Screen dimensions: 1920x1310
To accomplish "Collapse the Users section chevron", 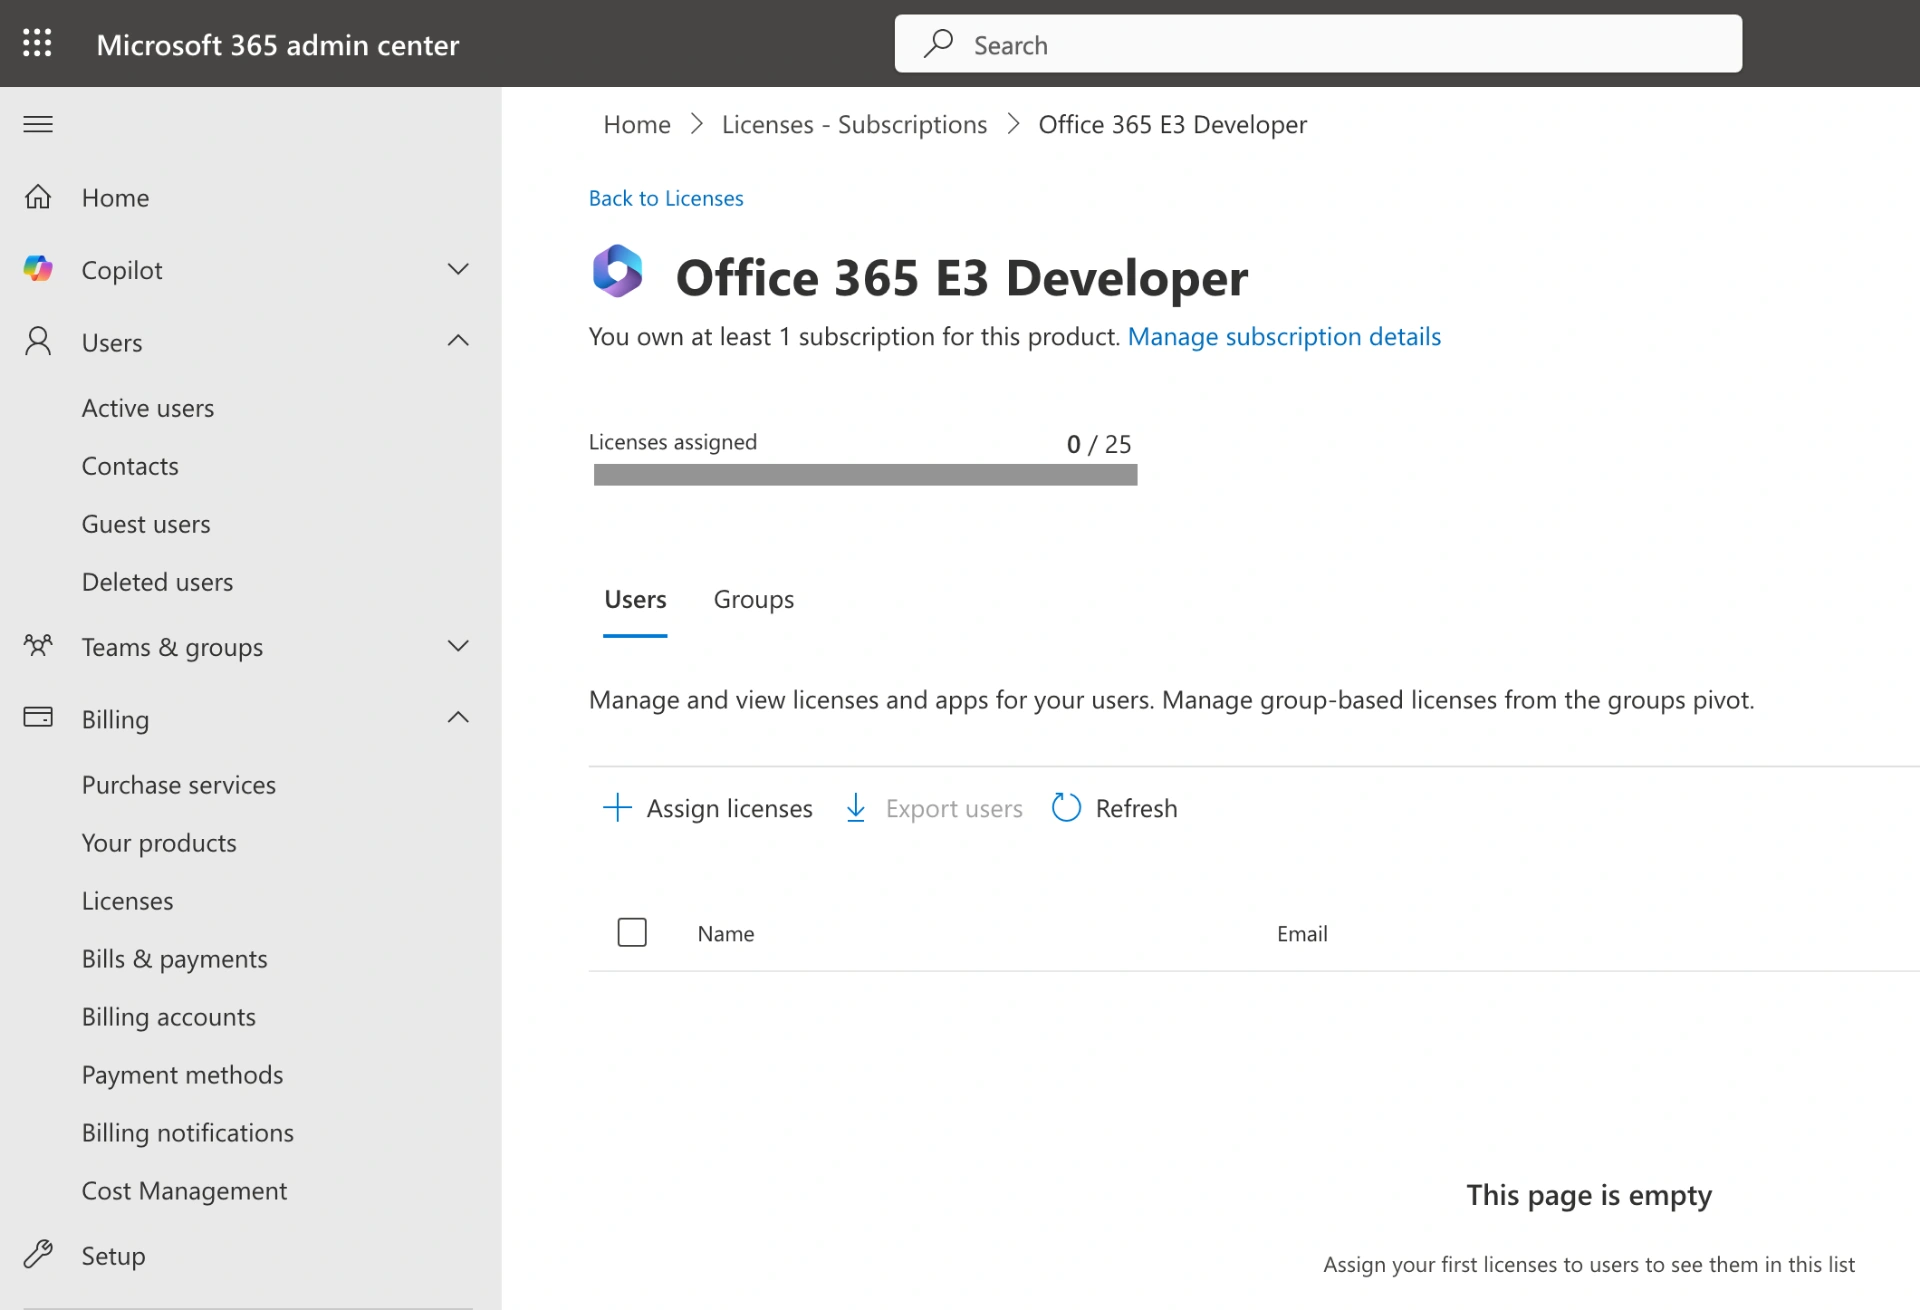I will tap(458, 341).
